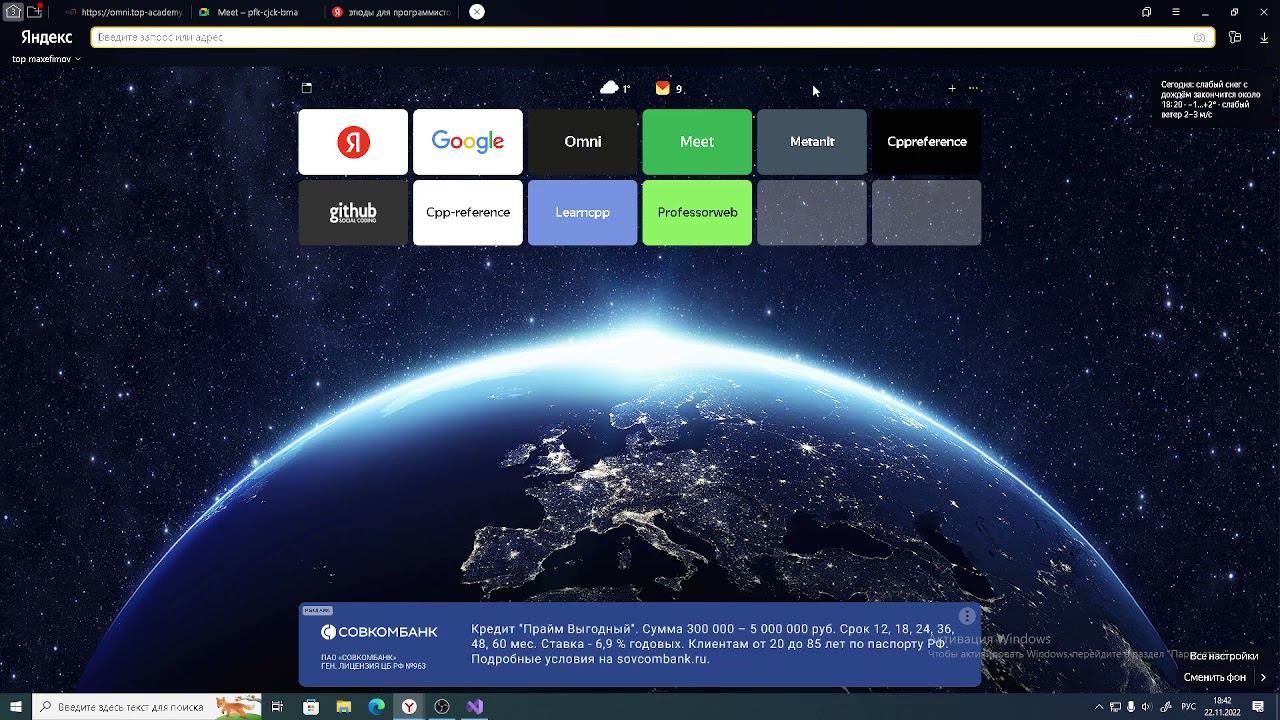
Task: Open the cloud weather widget
Action: click(x=614, y=88)
